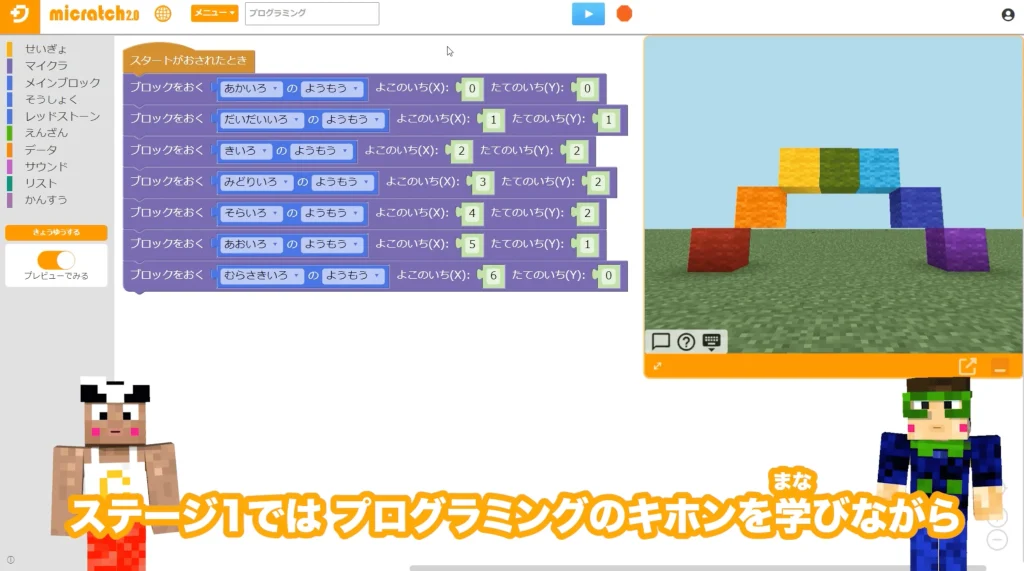Click the horizontal scrollbar at the bottom
This screenshot has width=1024, height=571.
point(697,568)
